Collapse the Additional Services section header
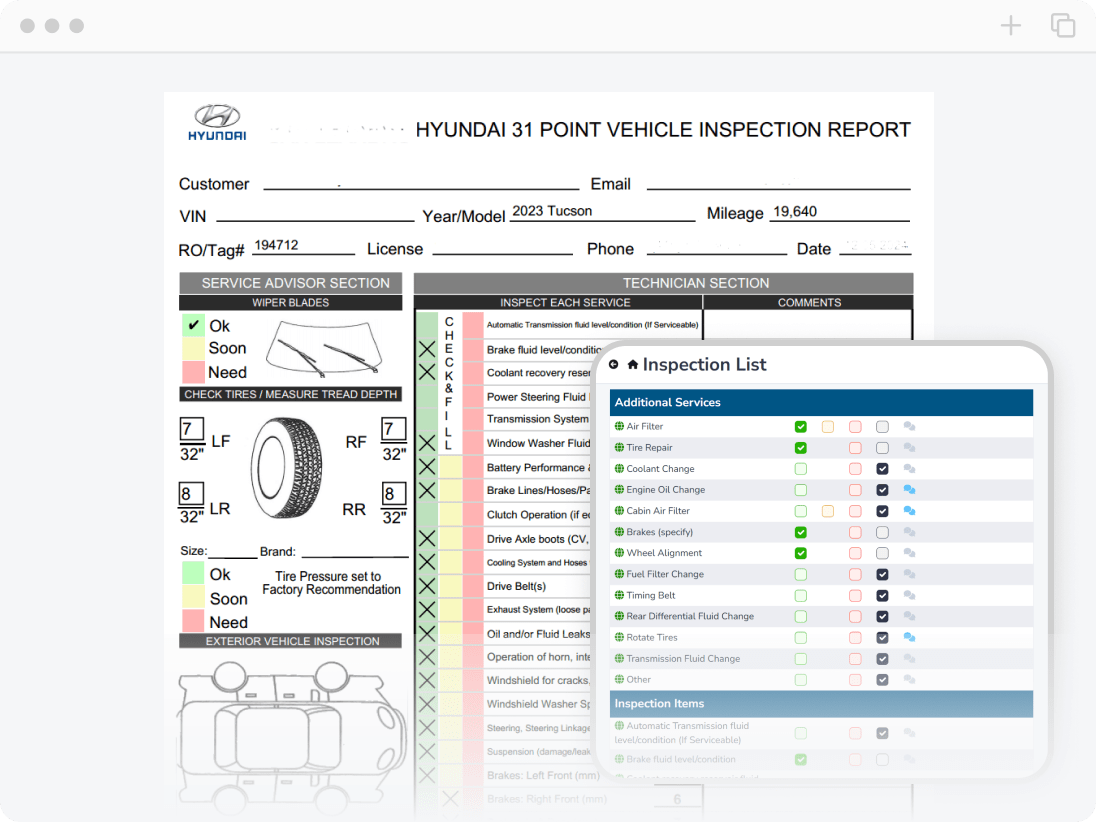Viewport: 1096px width, 822px height. [x=821, y=403]
